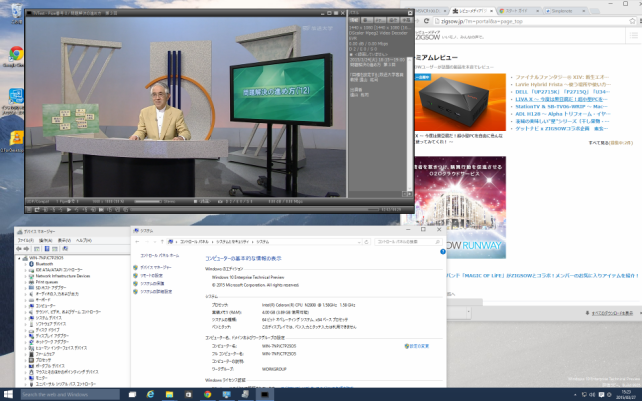Viewport: 642px width, 401px height.
Task: Expand the プロセッサ node
Action: tap(25, 360)
